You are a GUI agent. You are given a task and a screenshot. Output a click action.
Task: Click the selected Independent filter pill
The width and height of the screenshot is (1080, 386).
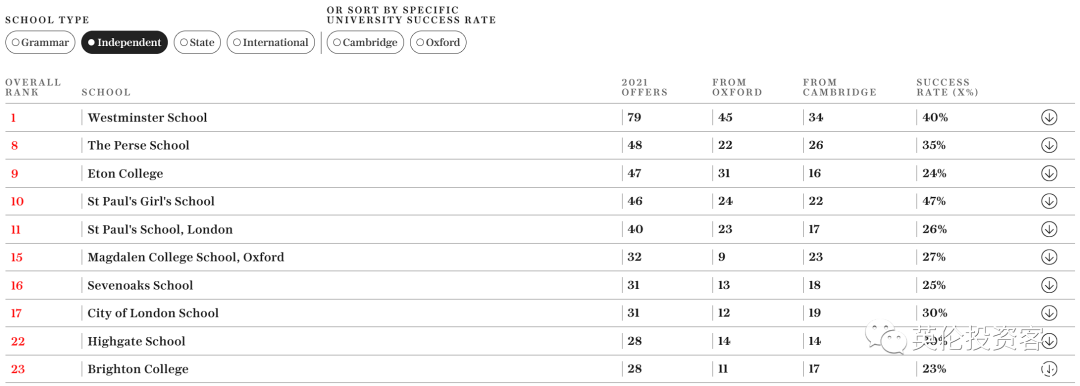[x=124, y=43]
